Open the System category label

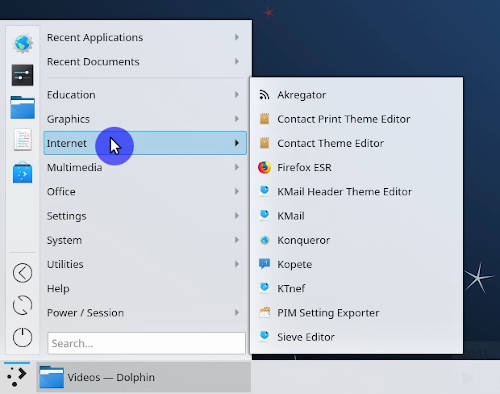pyautogui.click(x=64, y=240)
